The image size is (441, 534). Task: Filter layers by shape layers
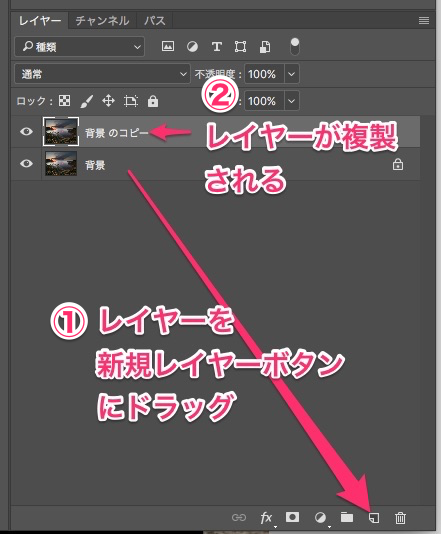point(240,46)
